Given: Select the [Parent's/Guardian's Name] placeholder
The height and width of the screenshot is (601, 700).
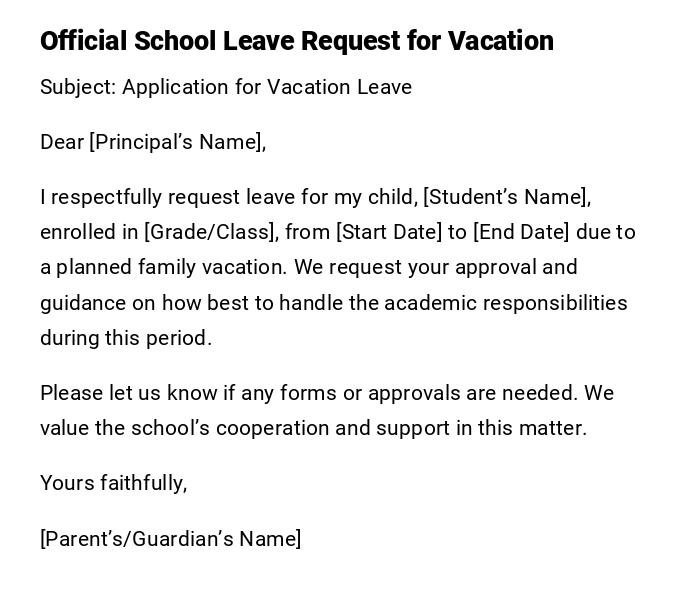Looking at the screenshot, I should 170,539.
